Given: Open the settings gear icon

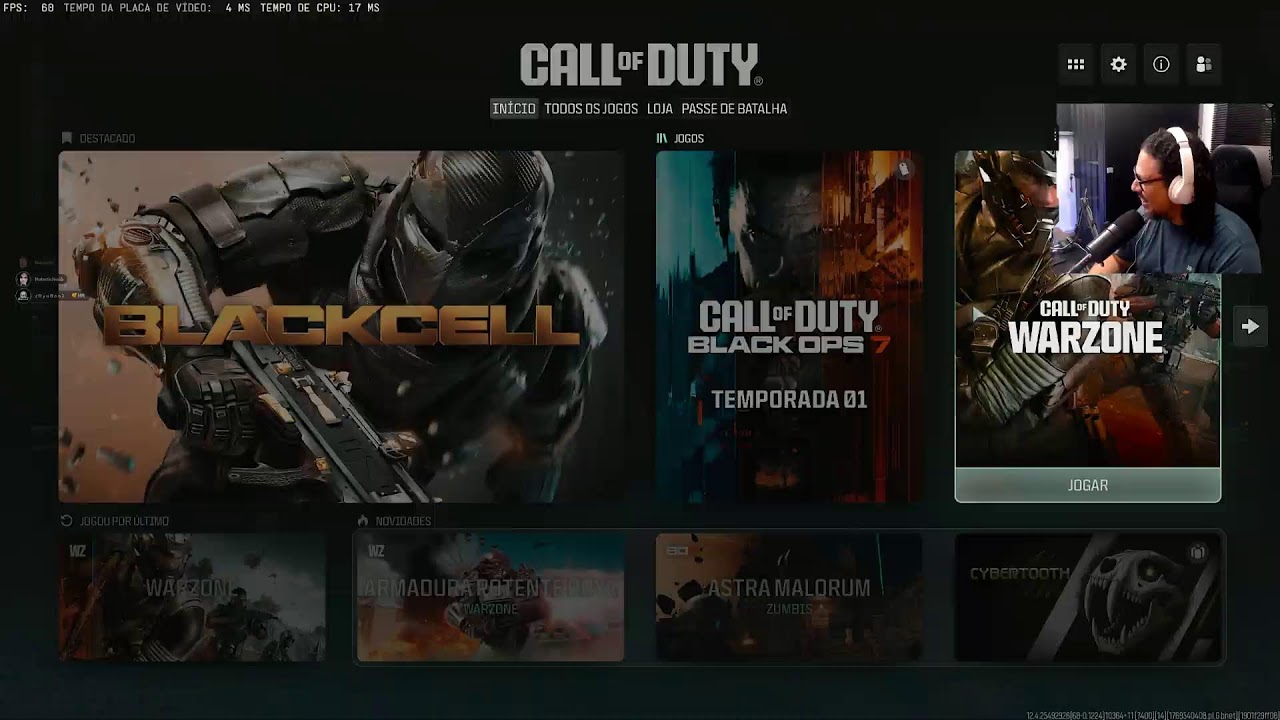Looking at the screenshot, I should (x=1119, y=64).
